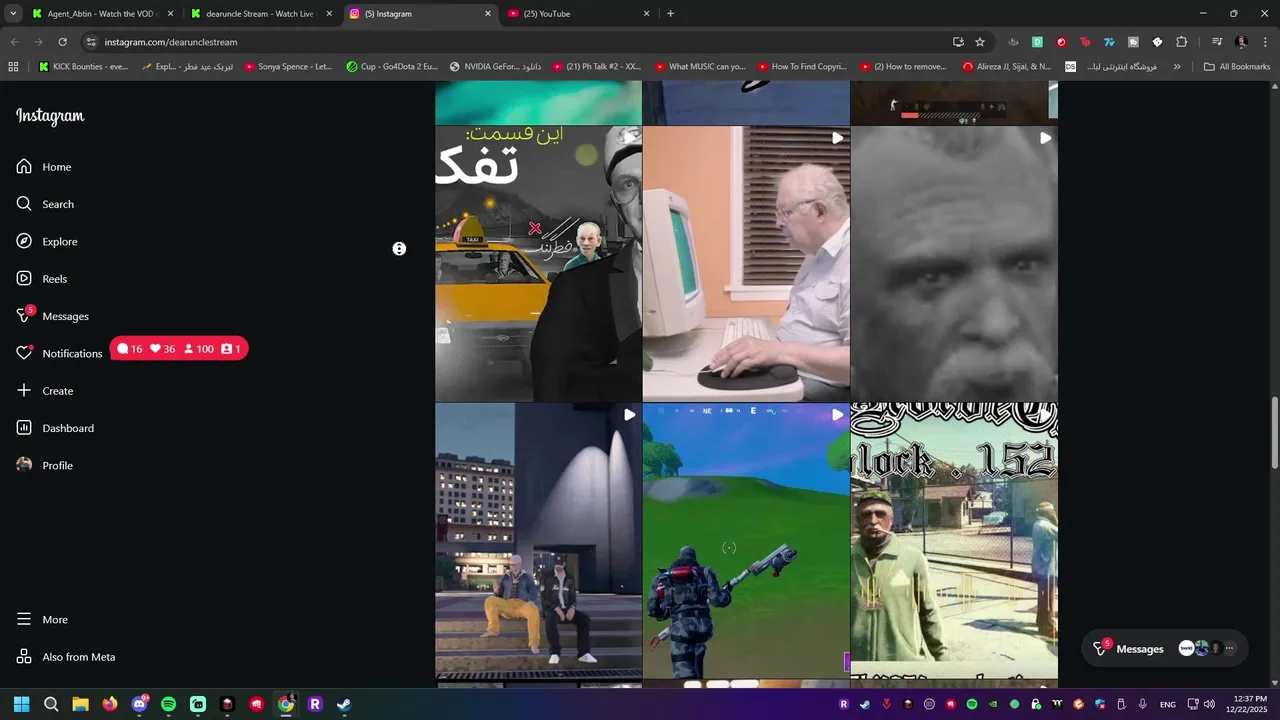Open Steam from the taskbar
Image resolution: width=1280 pixels, height=720 pixels.
coord(344,704)
